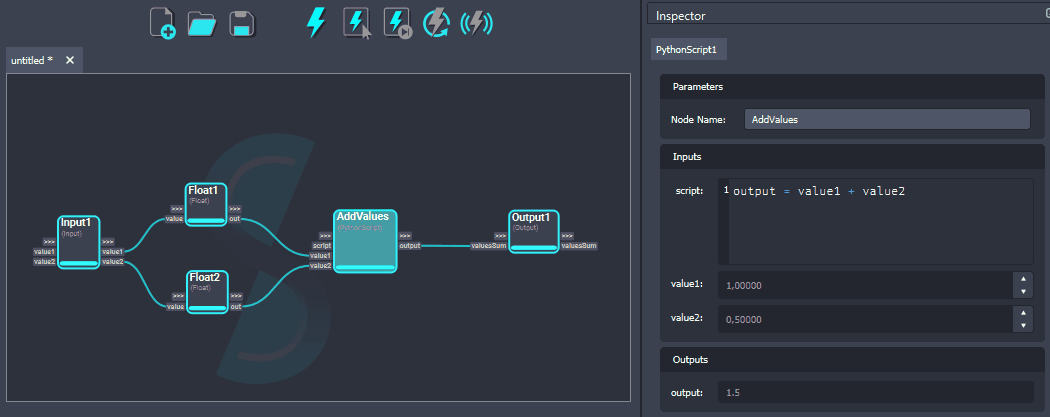Increase value2 with the up arrow

(x=1023, y=313)
